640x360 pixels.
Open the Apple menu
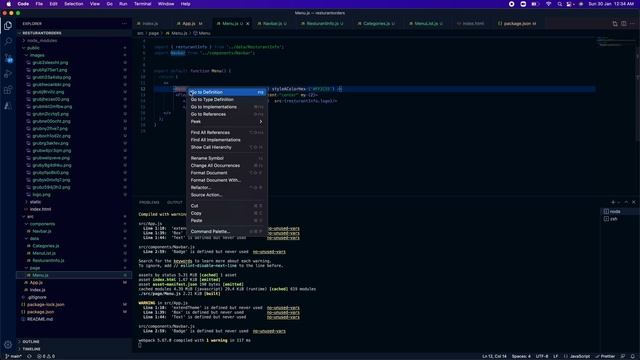(x=9, y=4)
